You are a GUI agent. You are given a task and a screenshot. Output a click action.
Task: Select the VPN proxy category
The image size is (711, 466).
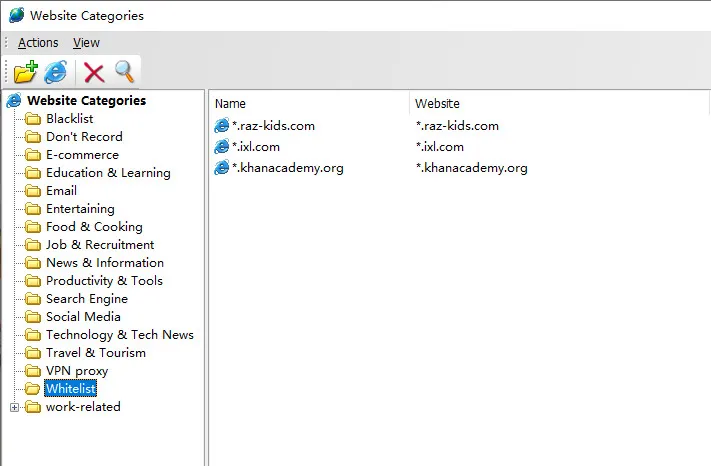(x=77, y=371)
